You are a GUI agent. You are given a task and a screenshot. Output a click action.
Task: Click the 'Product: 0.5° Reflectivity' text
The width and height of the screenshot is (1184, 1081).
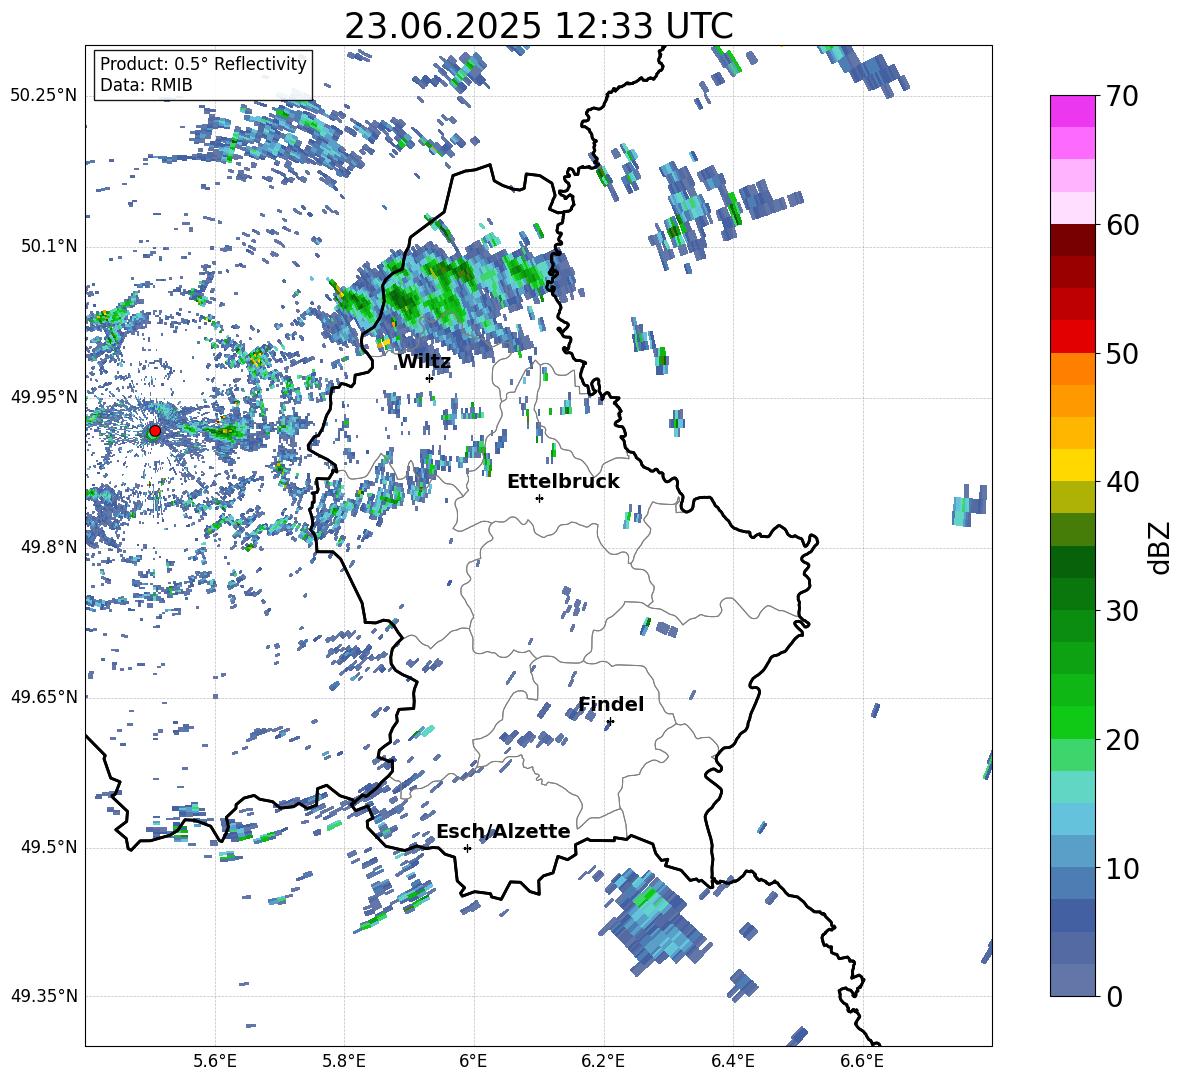203,63
